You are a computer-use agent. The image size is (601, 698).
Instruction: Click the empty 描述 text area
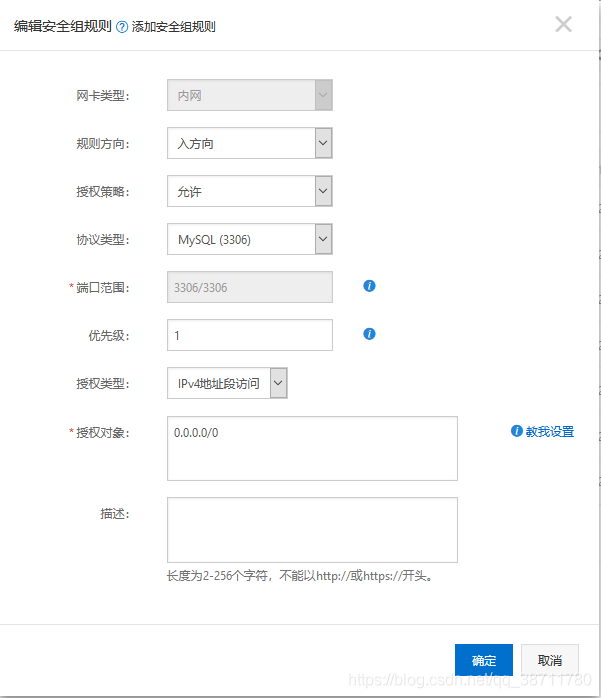pos(312,530)
